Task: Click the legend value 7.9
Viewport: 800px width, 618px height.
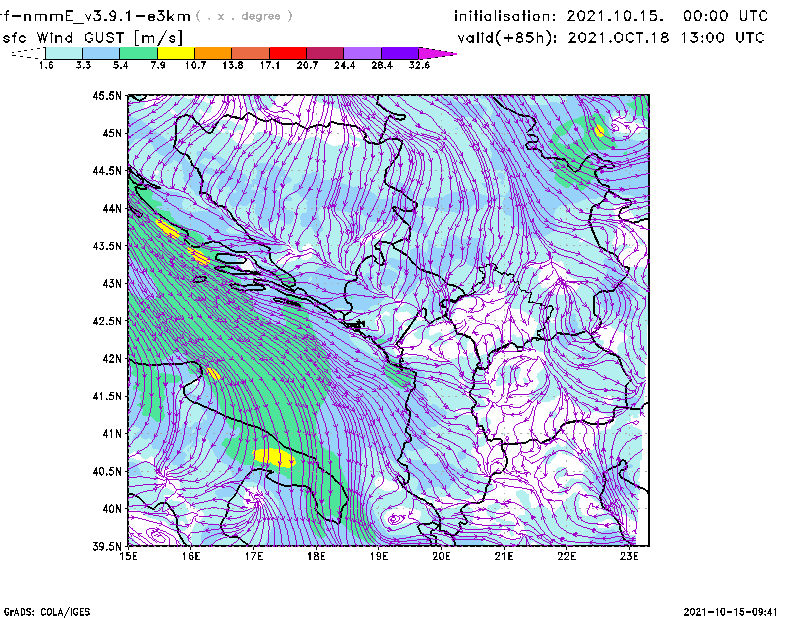Action: (158, 65)
